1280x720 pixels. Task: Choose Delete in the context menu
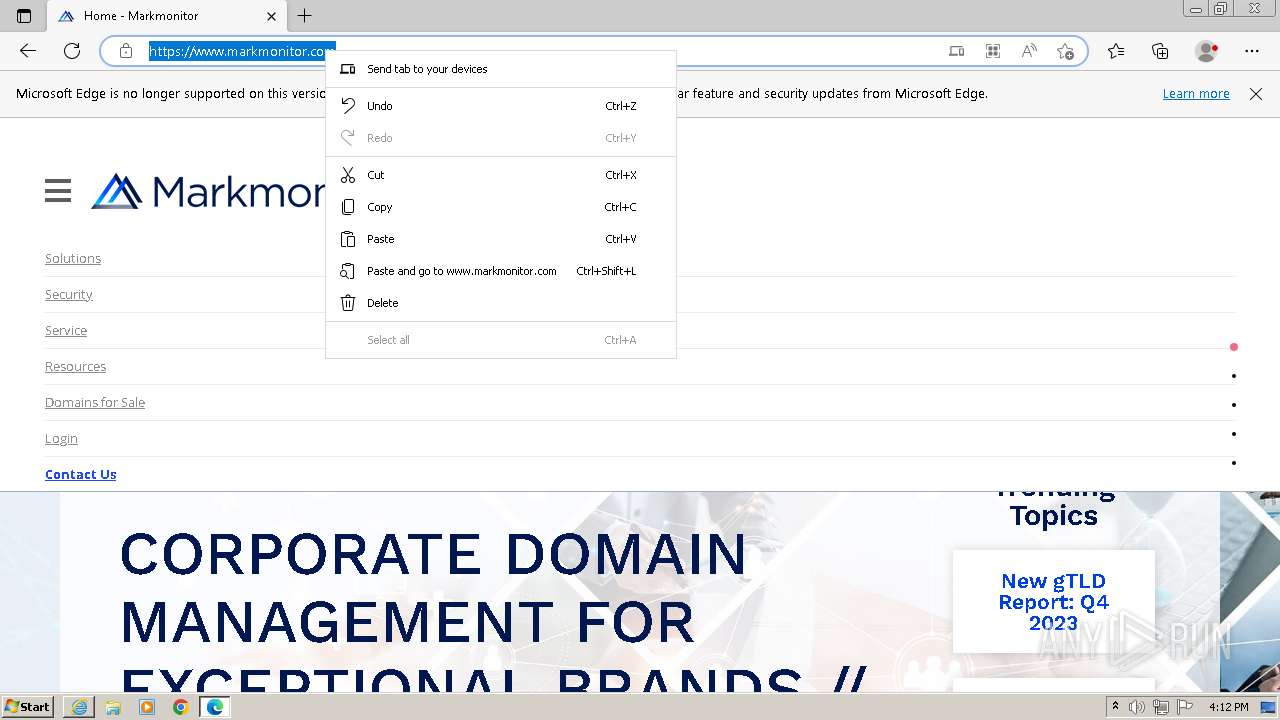[x=501, y=303]
